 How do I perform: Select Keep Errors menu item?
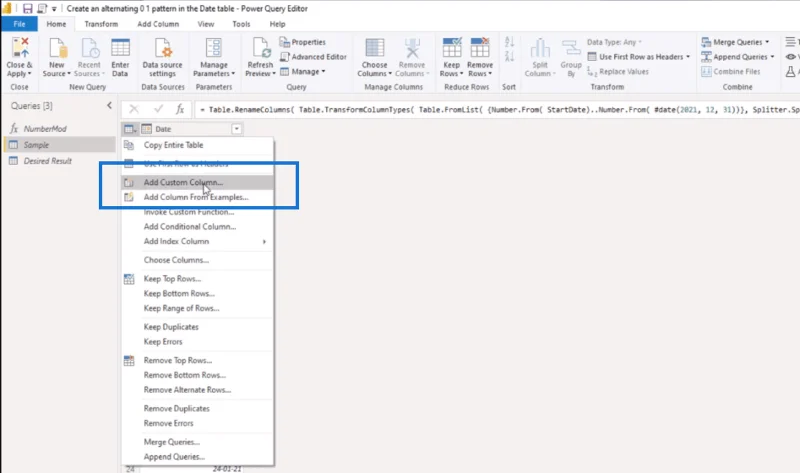click(197, 341)
